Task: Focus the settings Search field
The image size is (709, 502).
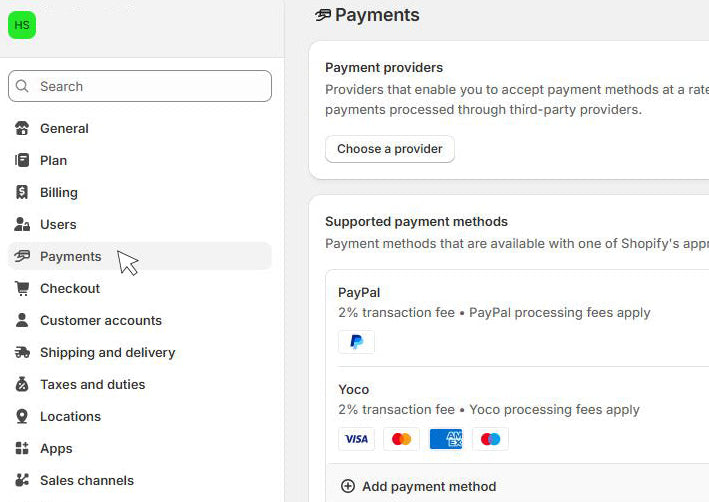Action: [150, 86]
